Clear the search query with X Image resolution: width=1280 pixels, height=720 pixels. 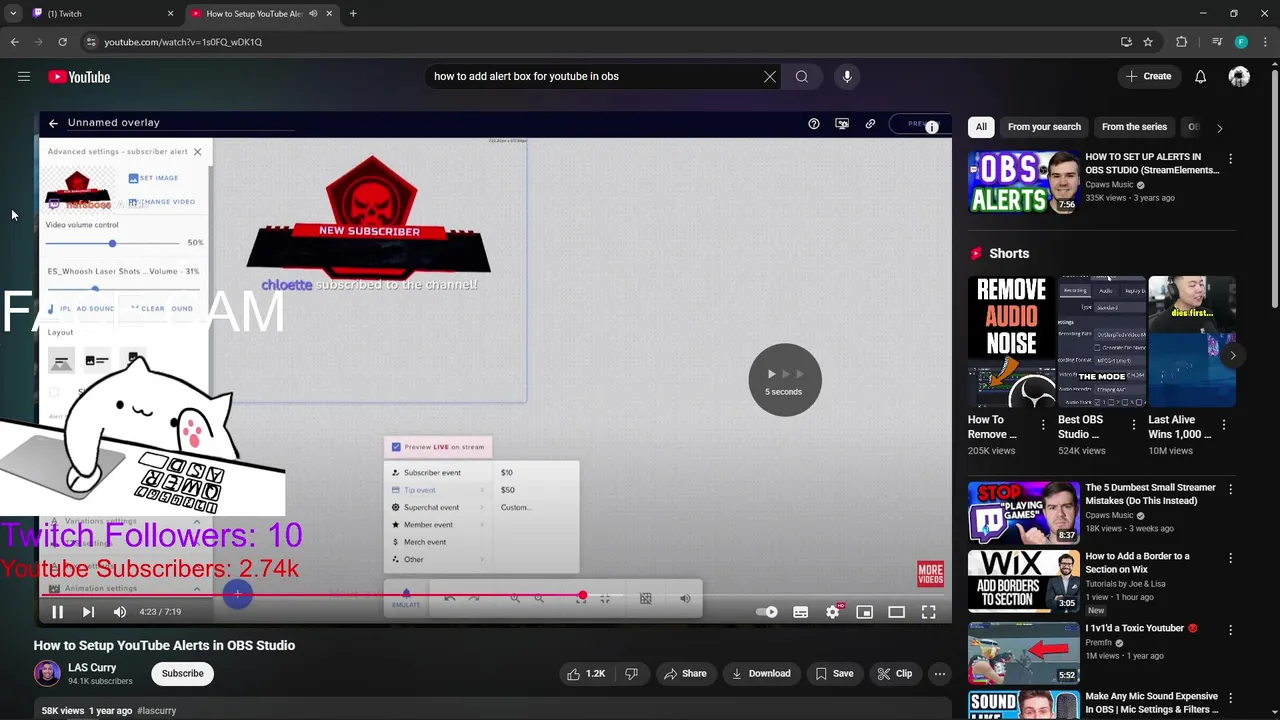click(x=770, y=76)
